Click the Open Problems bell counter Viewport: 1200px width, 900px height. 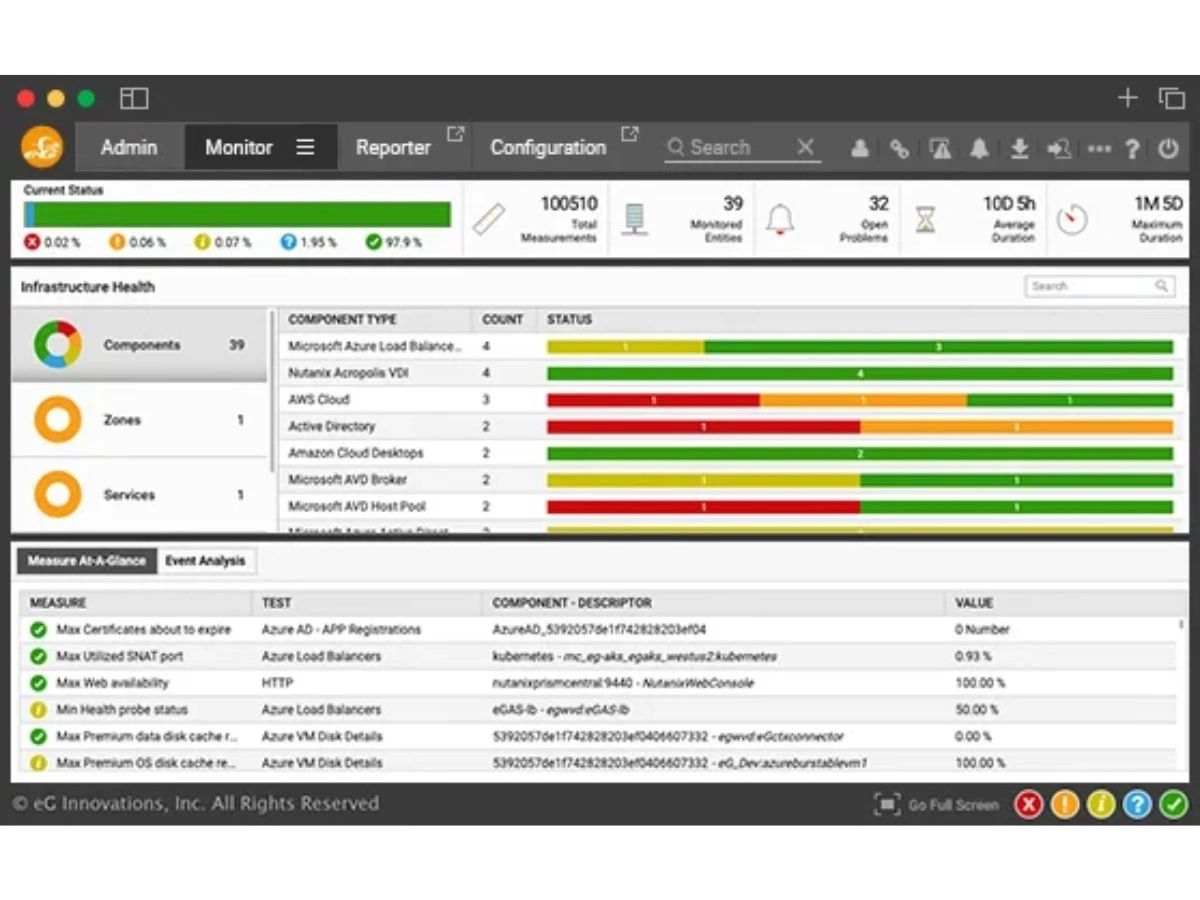(829, 218)
